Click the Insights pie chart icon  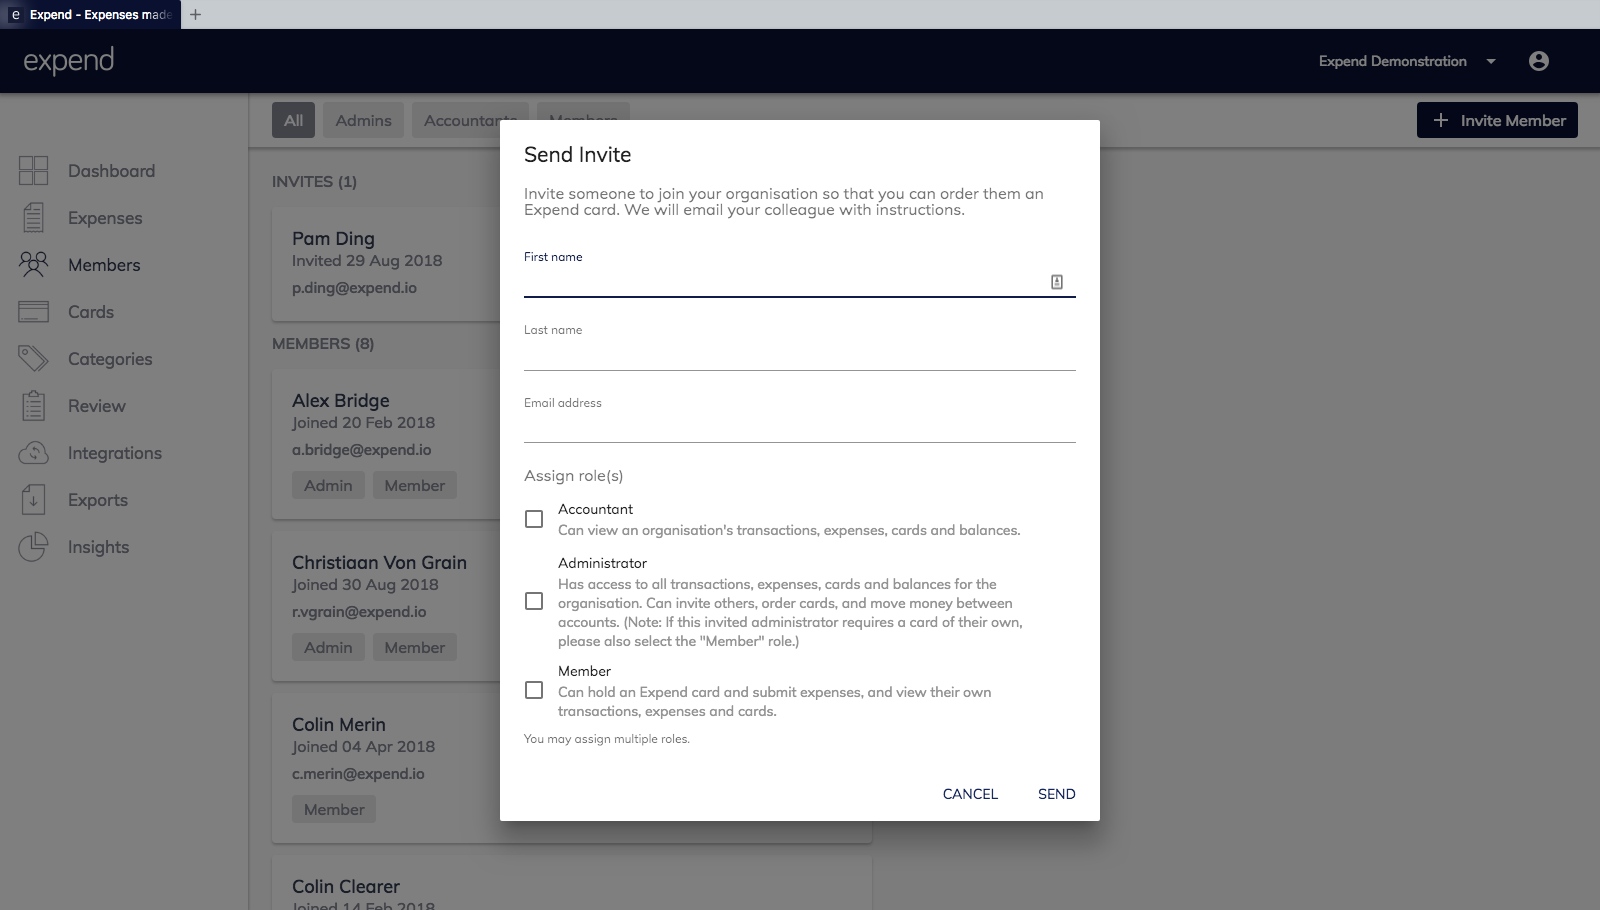pos(33,547)
